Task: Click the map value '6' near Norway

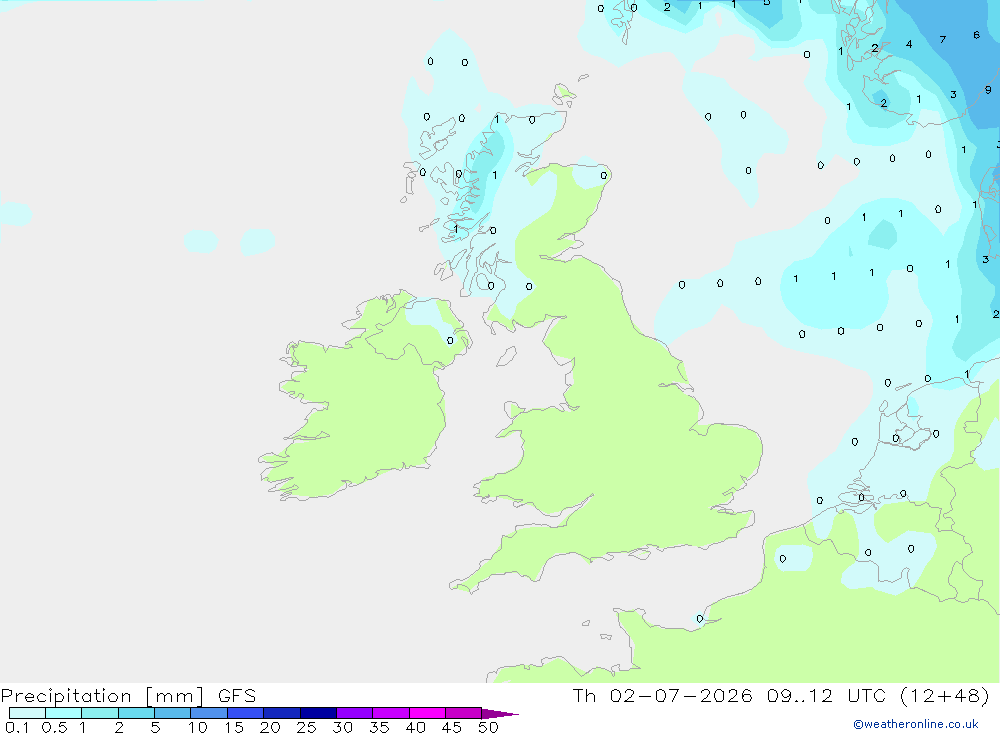Action: pos(976,35)
